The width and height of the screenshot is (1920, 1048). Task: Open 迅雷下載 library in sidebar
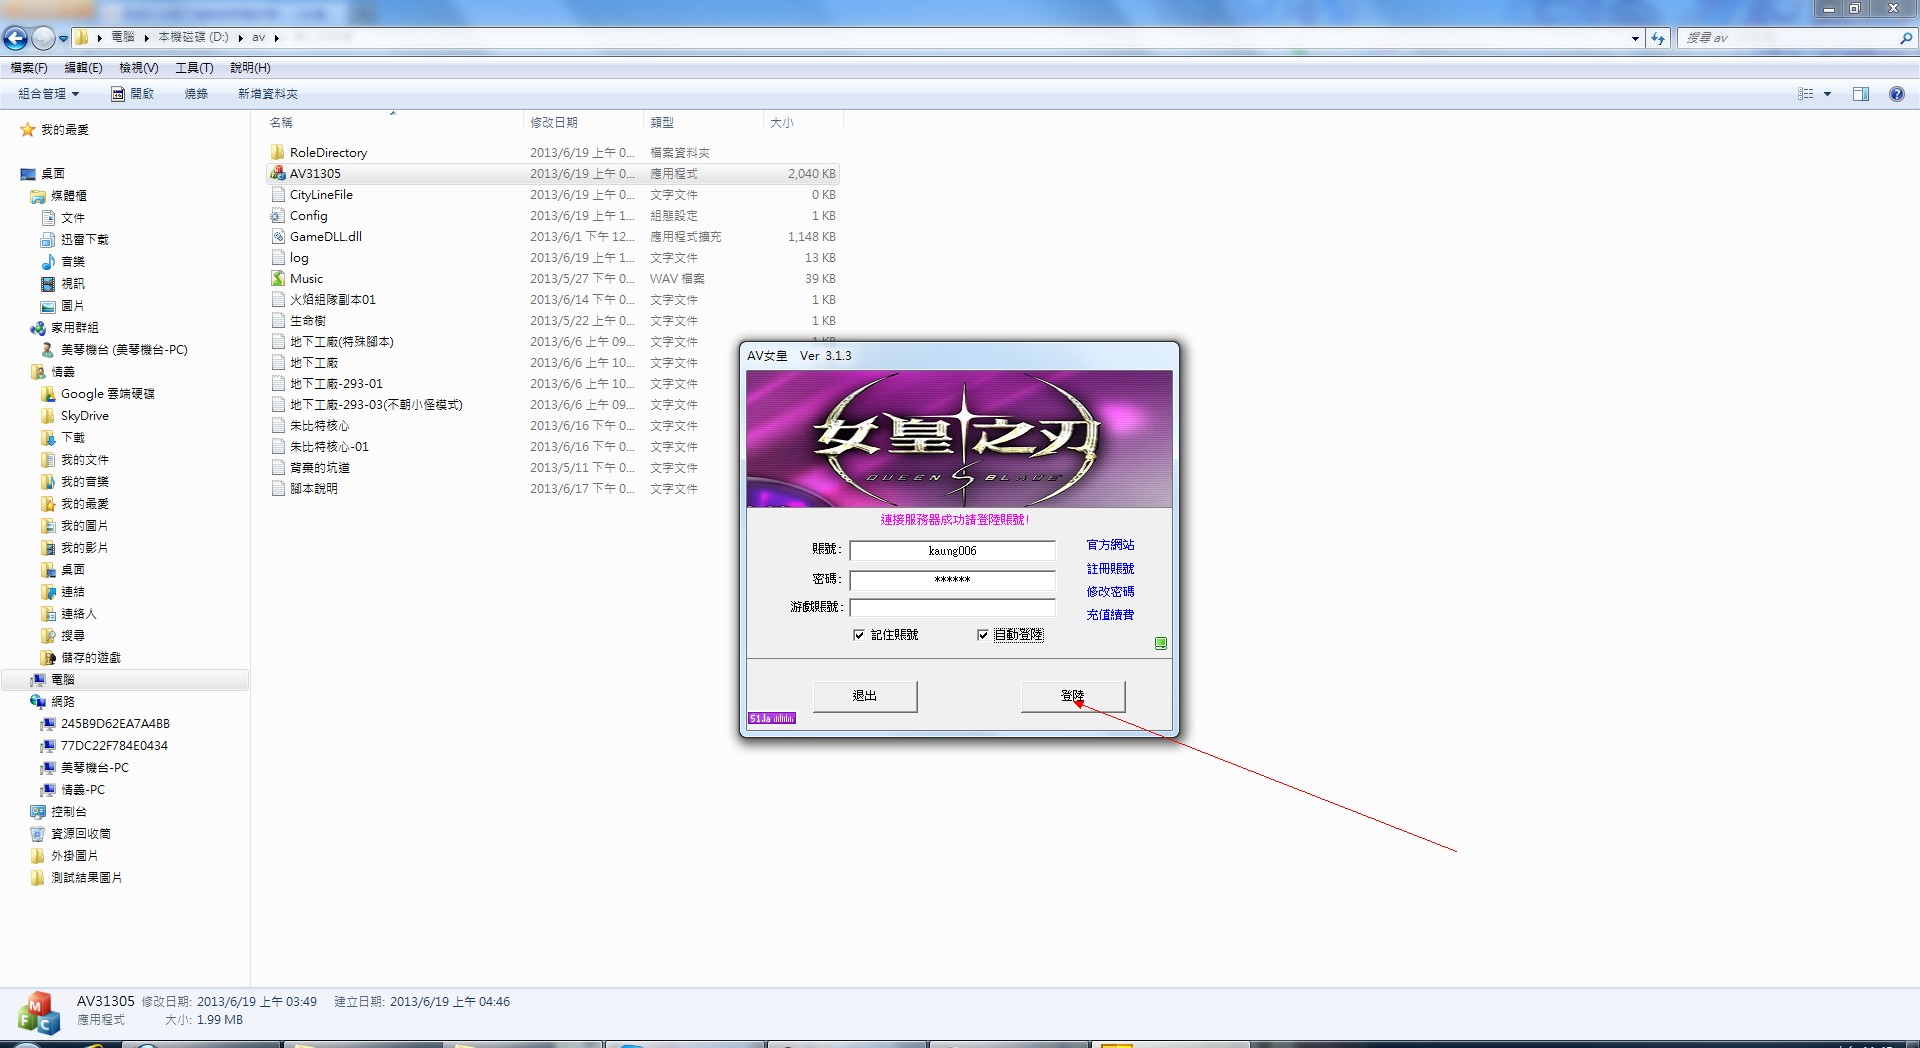pos(75,240)
